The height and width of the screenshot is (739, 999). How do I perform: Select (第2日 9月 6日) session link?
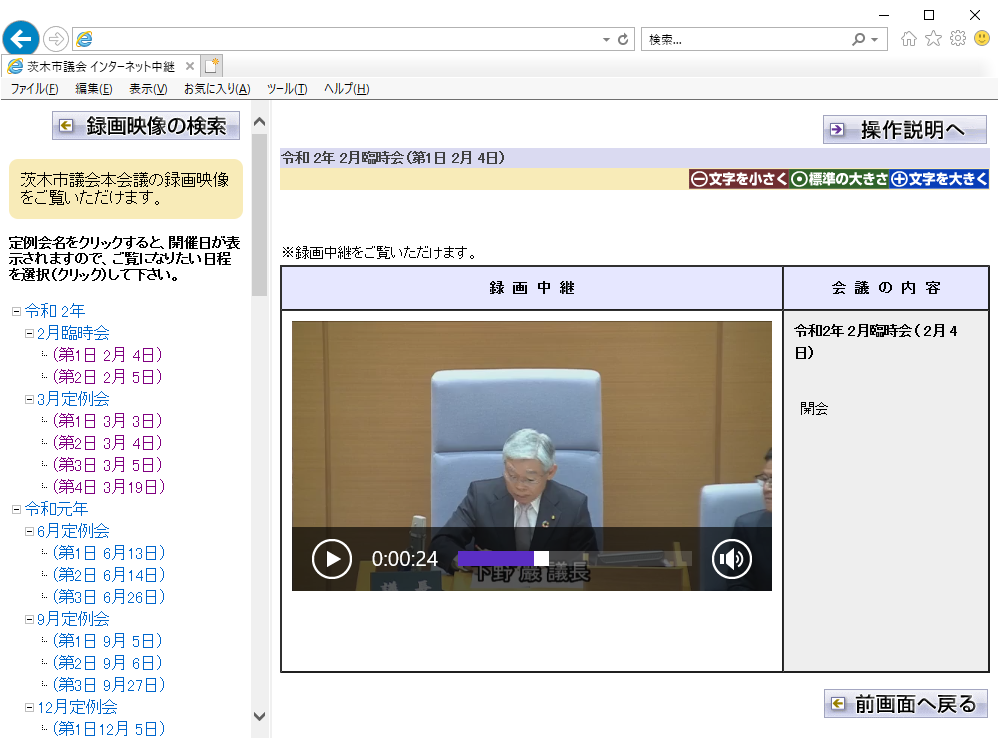pyautogui.click(x=108, y=663)
